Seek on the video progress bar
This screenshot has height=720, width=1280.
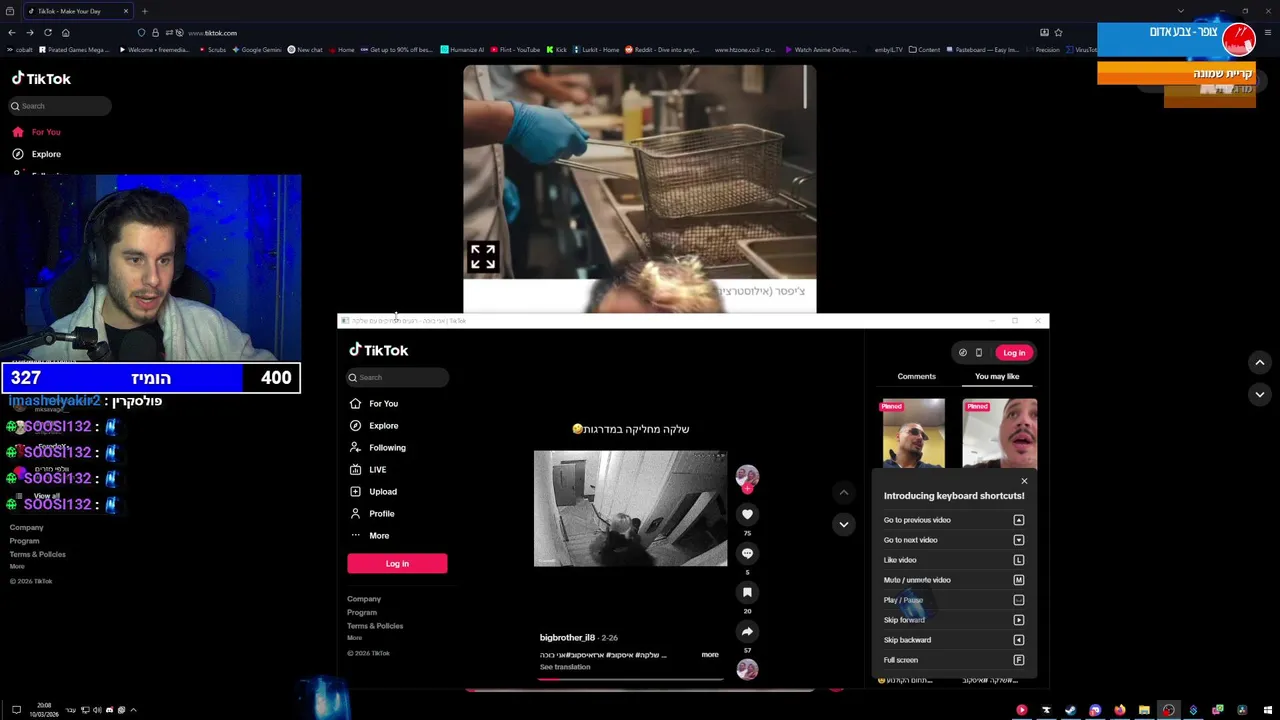(630, 679)
